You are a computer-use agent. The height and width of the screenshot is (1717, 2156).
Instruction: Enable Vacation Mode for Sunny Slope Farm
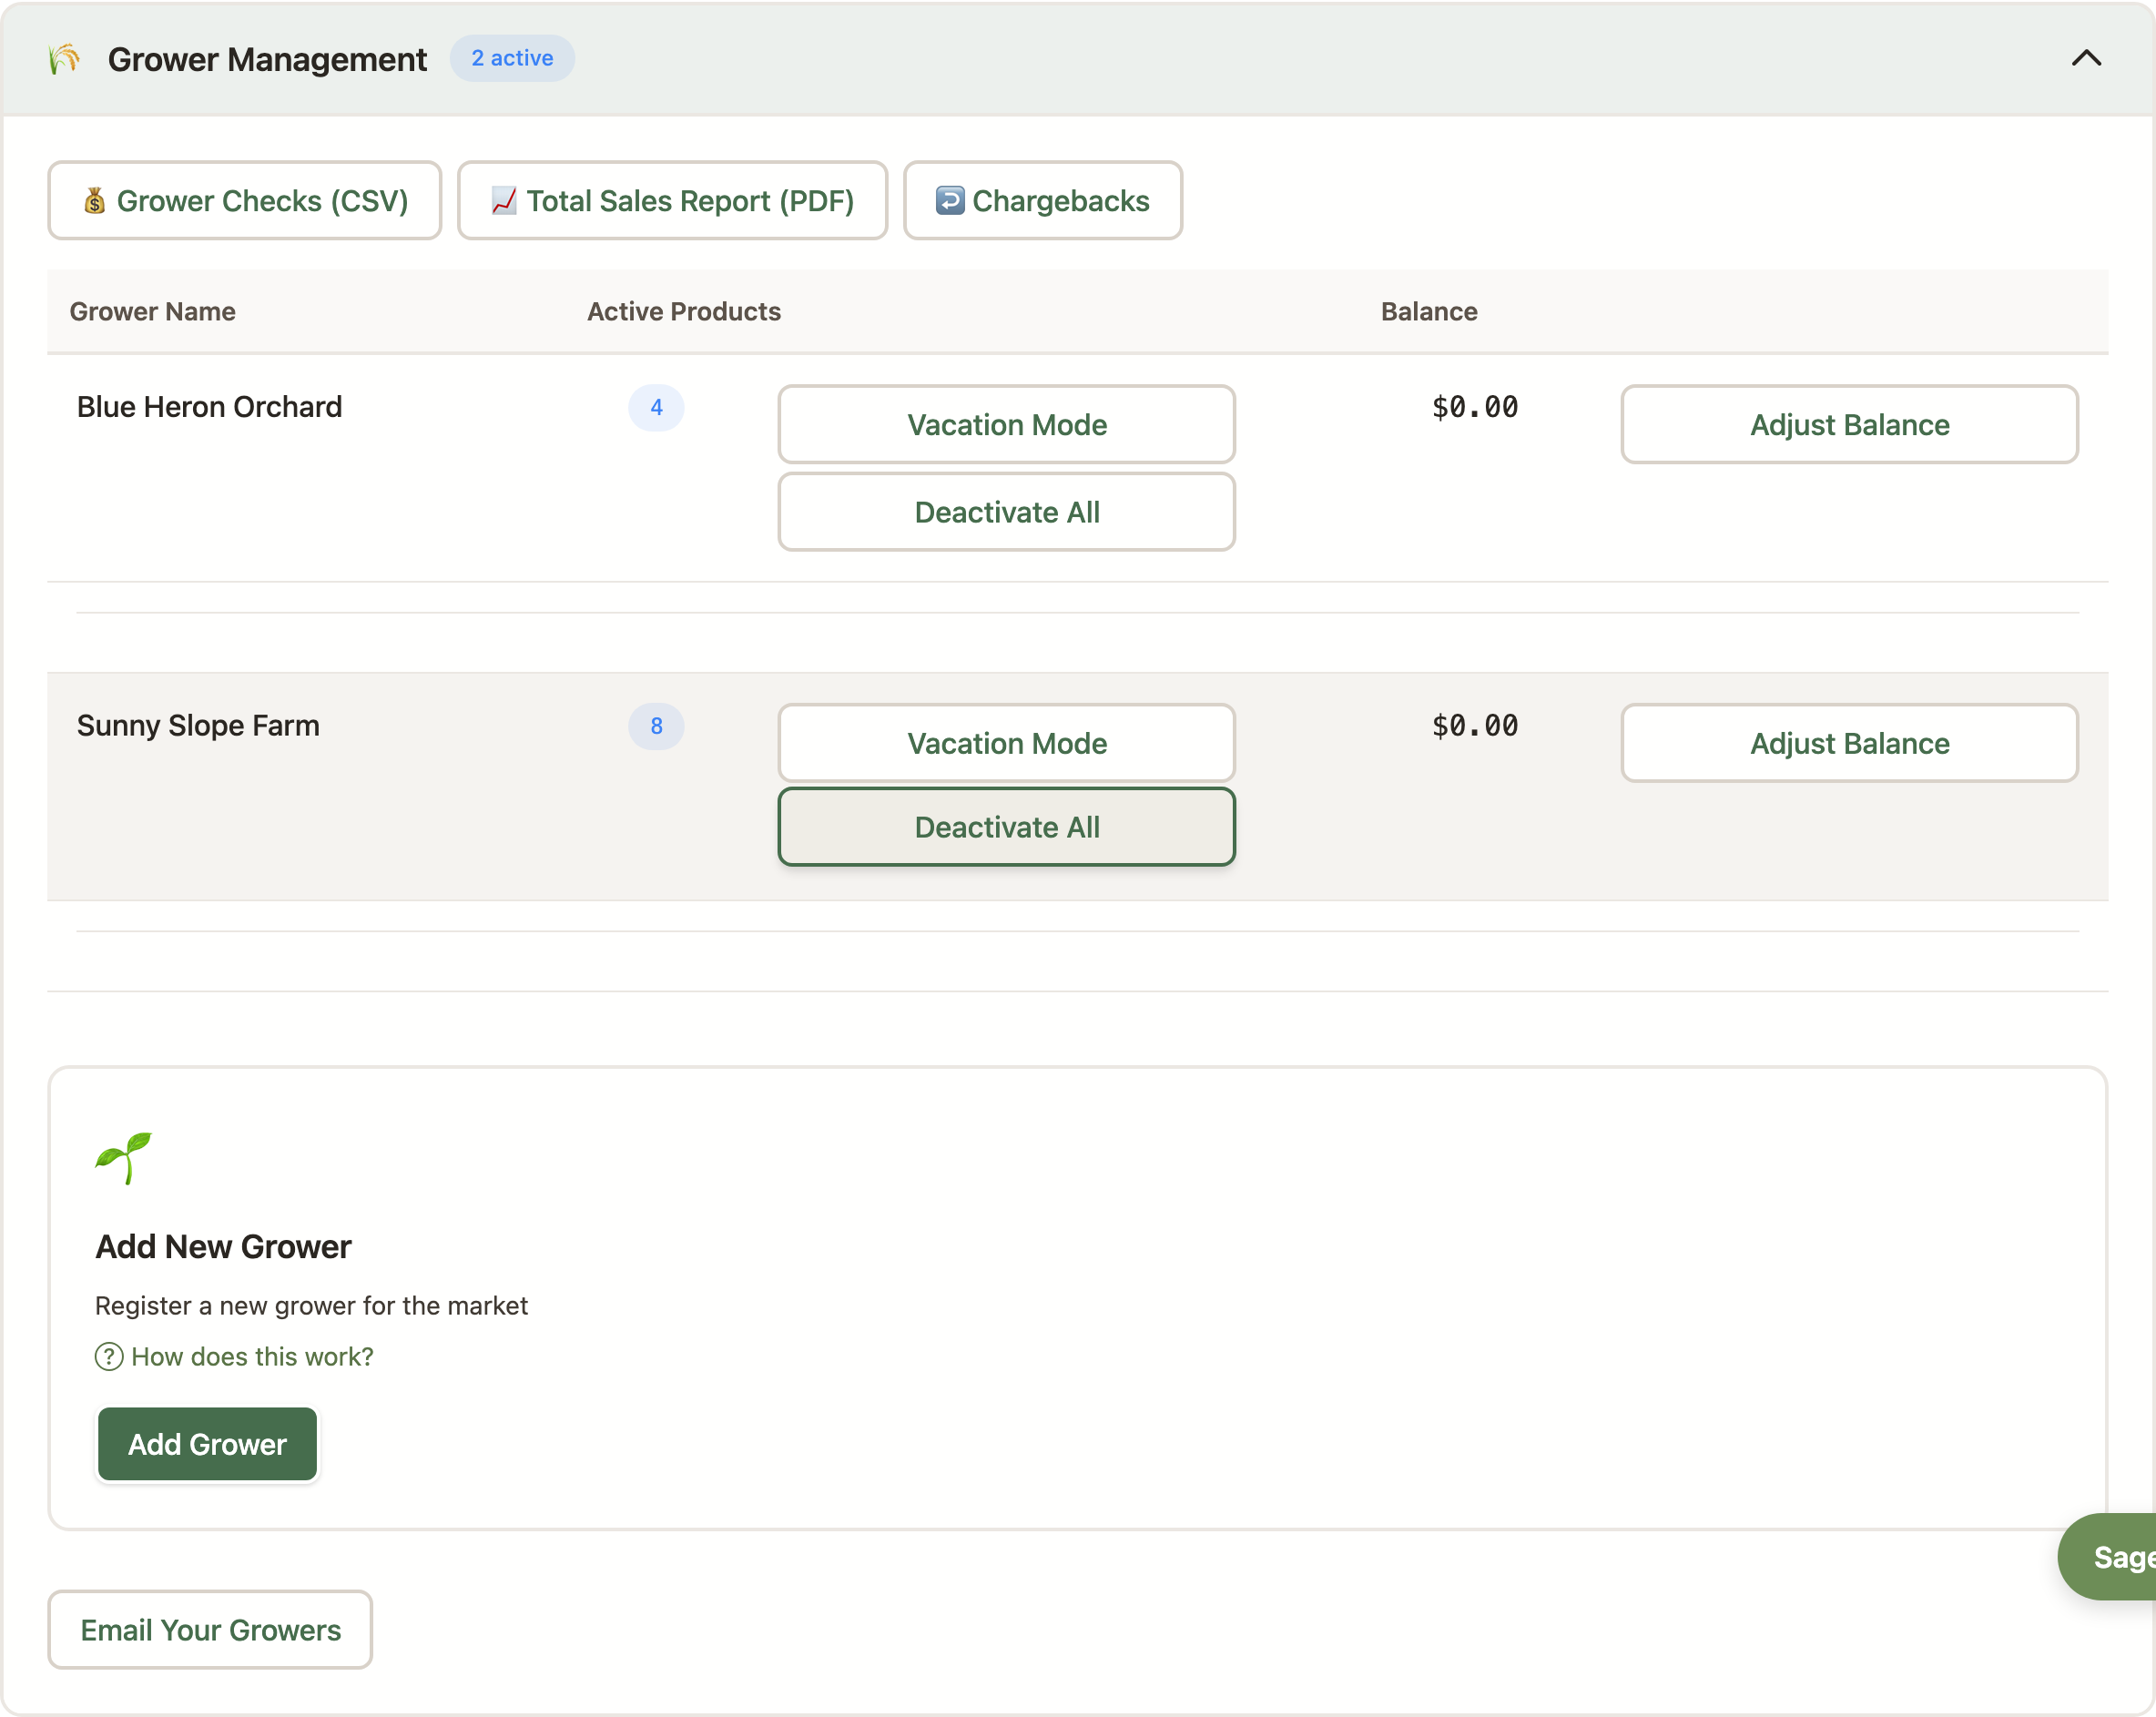click(x=1007, y=743)
